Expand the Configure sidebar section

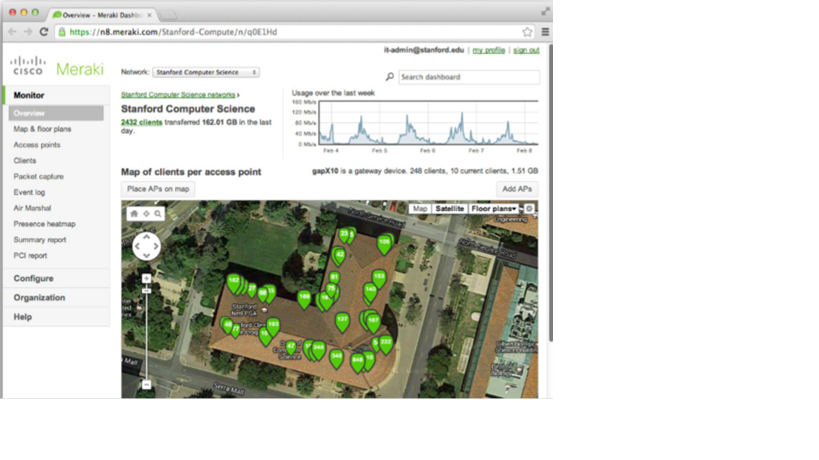[x=34, y=279]
